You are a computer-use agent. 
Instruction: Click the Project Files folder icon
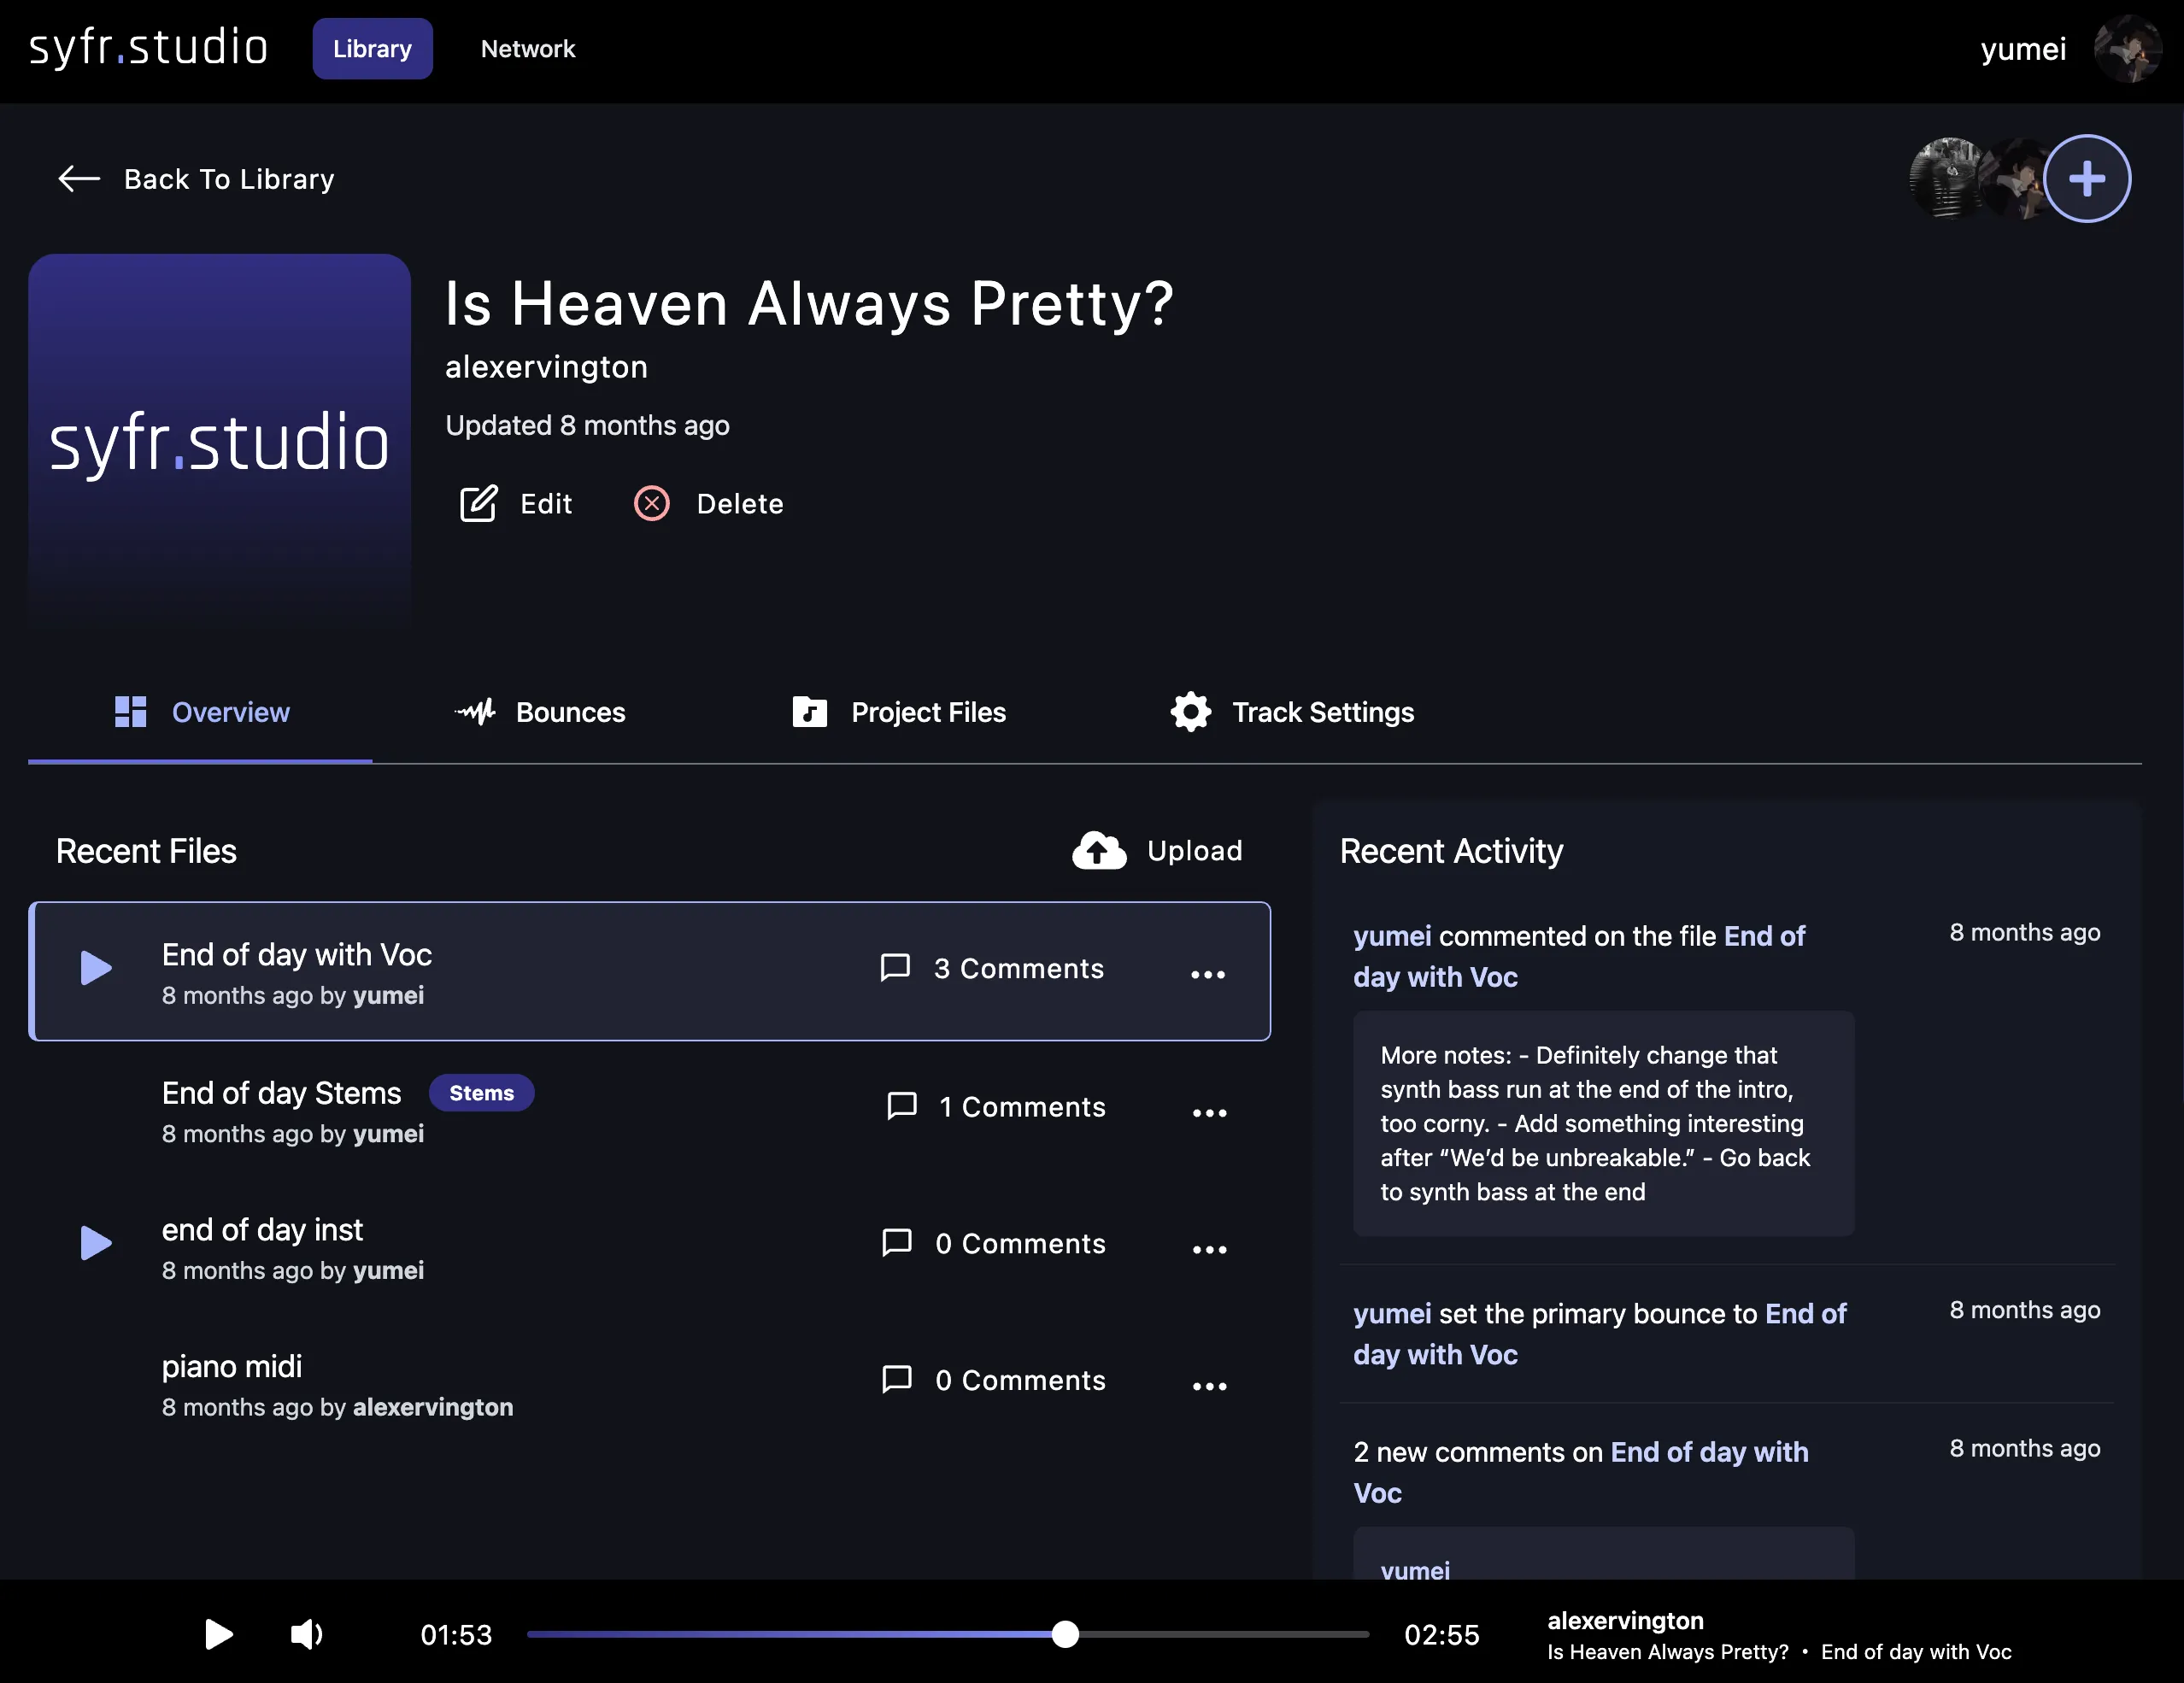(809, 712)
